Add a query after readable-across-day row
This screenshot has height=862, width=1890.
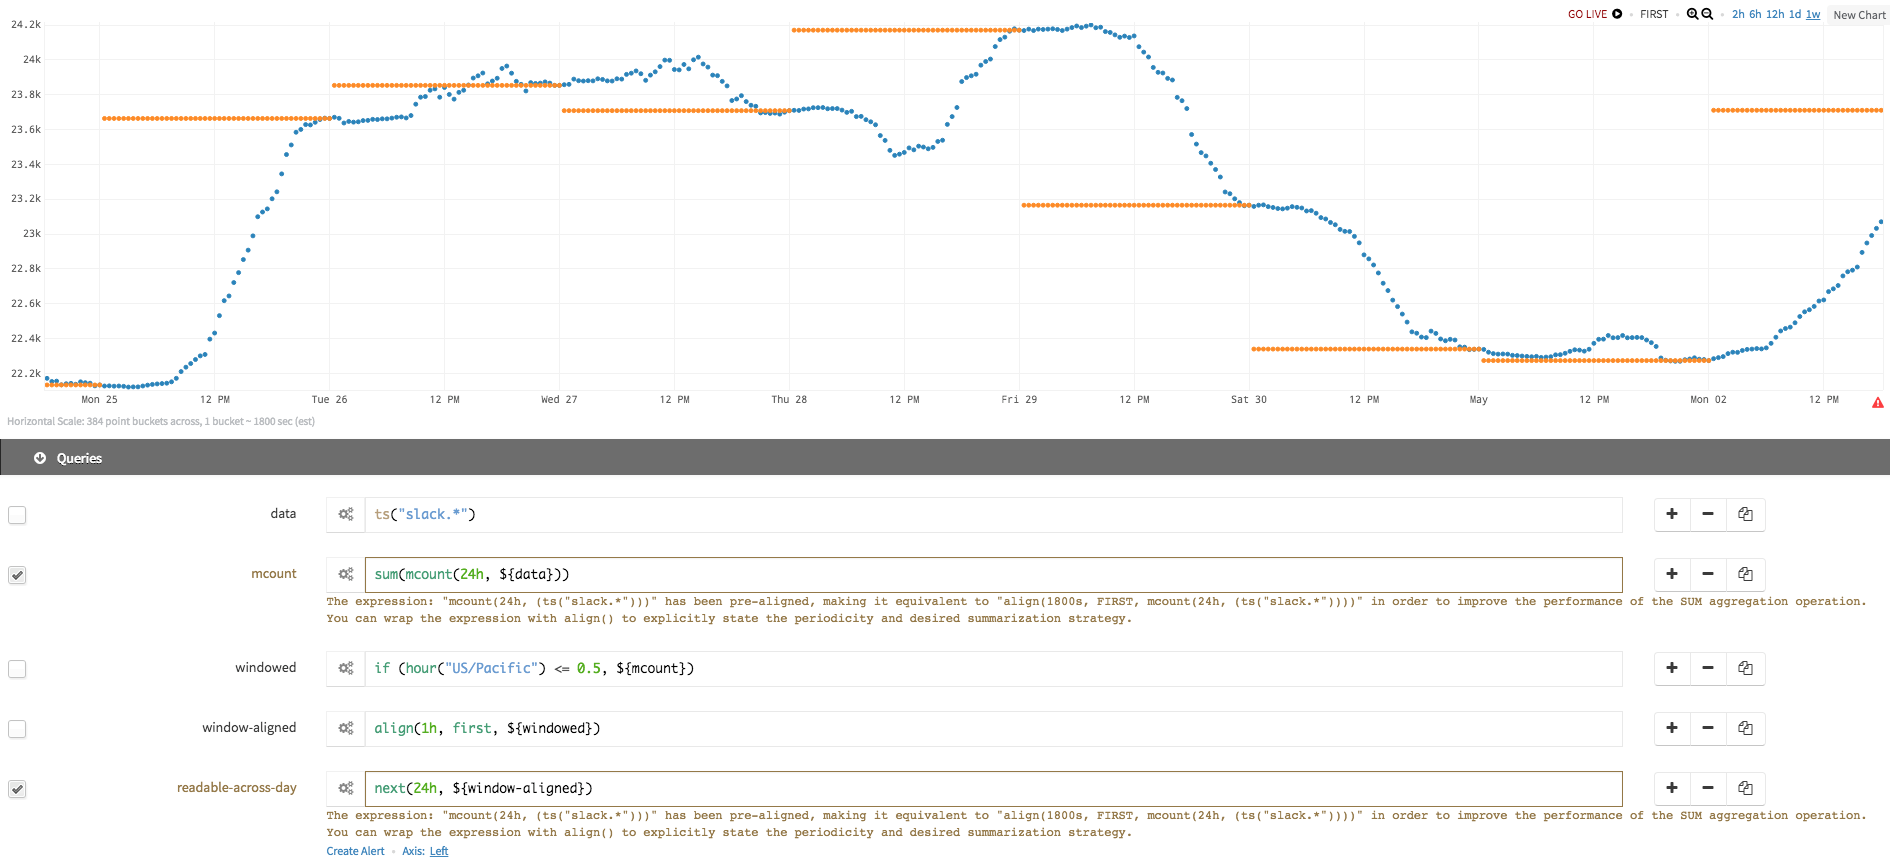pos(1672,788)
